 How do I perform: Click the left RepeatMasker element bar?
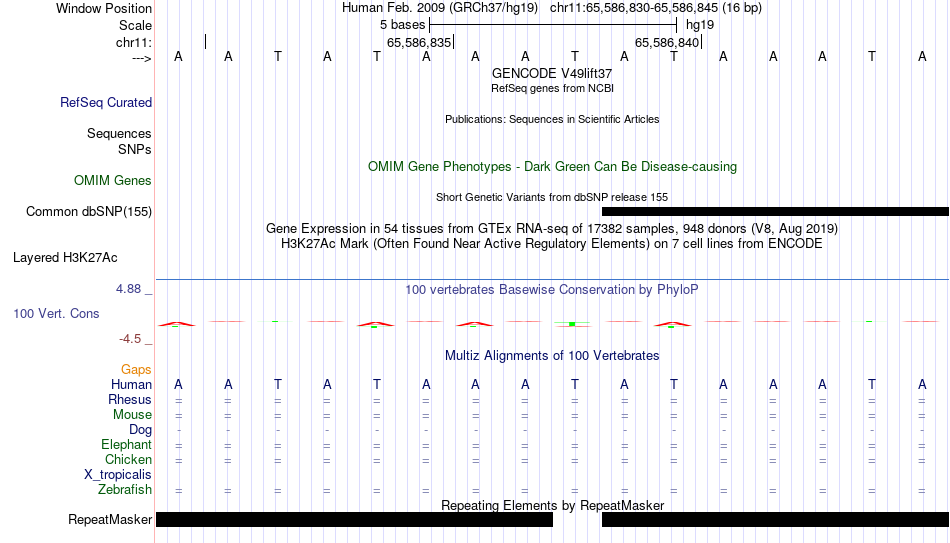click(354, 519)
